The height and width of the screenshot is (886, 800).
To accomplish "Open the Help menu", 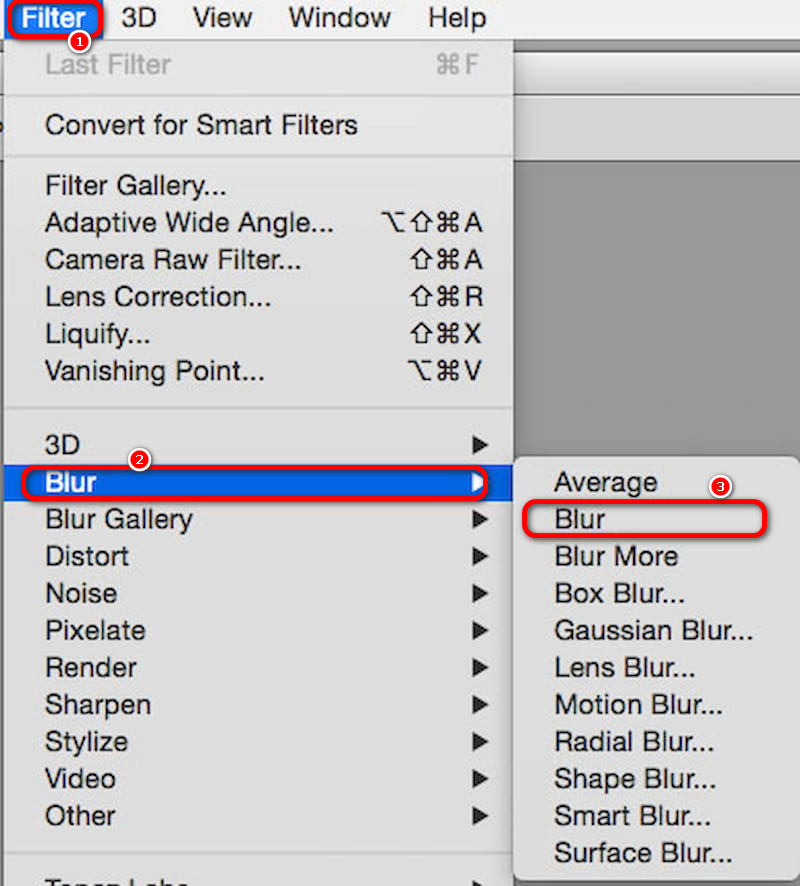I will [456, 18].
